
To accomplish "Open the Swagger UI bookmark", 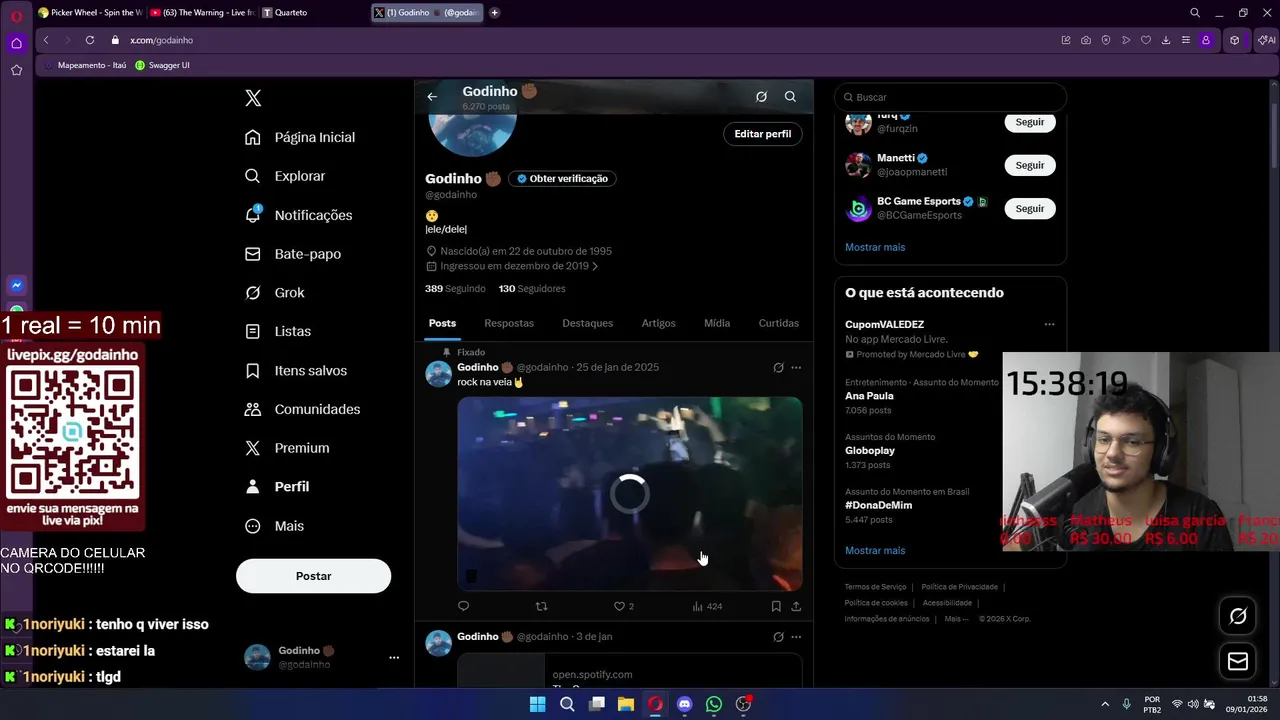I will pos(163,65).
